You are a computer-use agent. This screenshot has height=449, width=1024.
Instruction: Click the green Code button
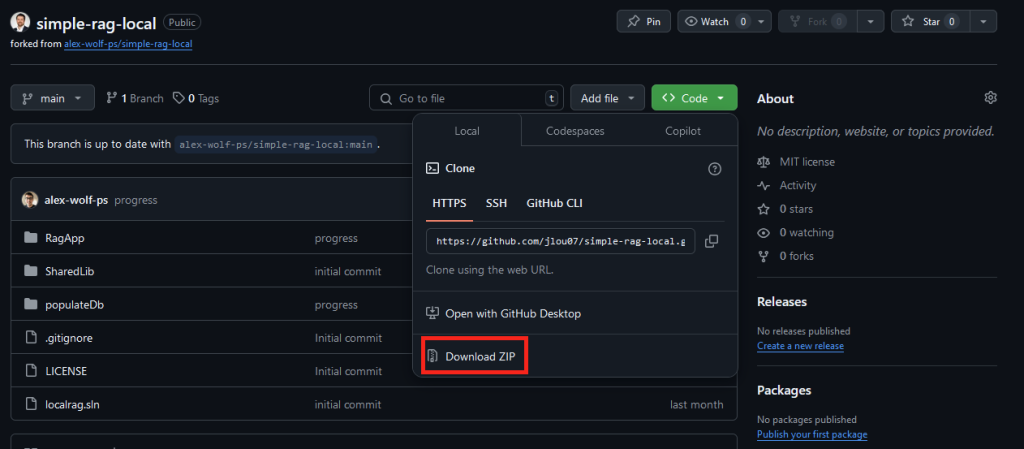point(694,99)
